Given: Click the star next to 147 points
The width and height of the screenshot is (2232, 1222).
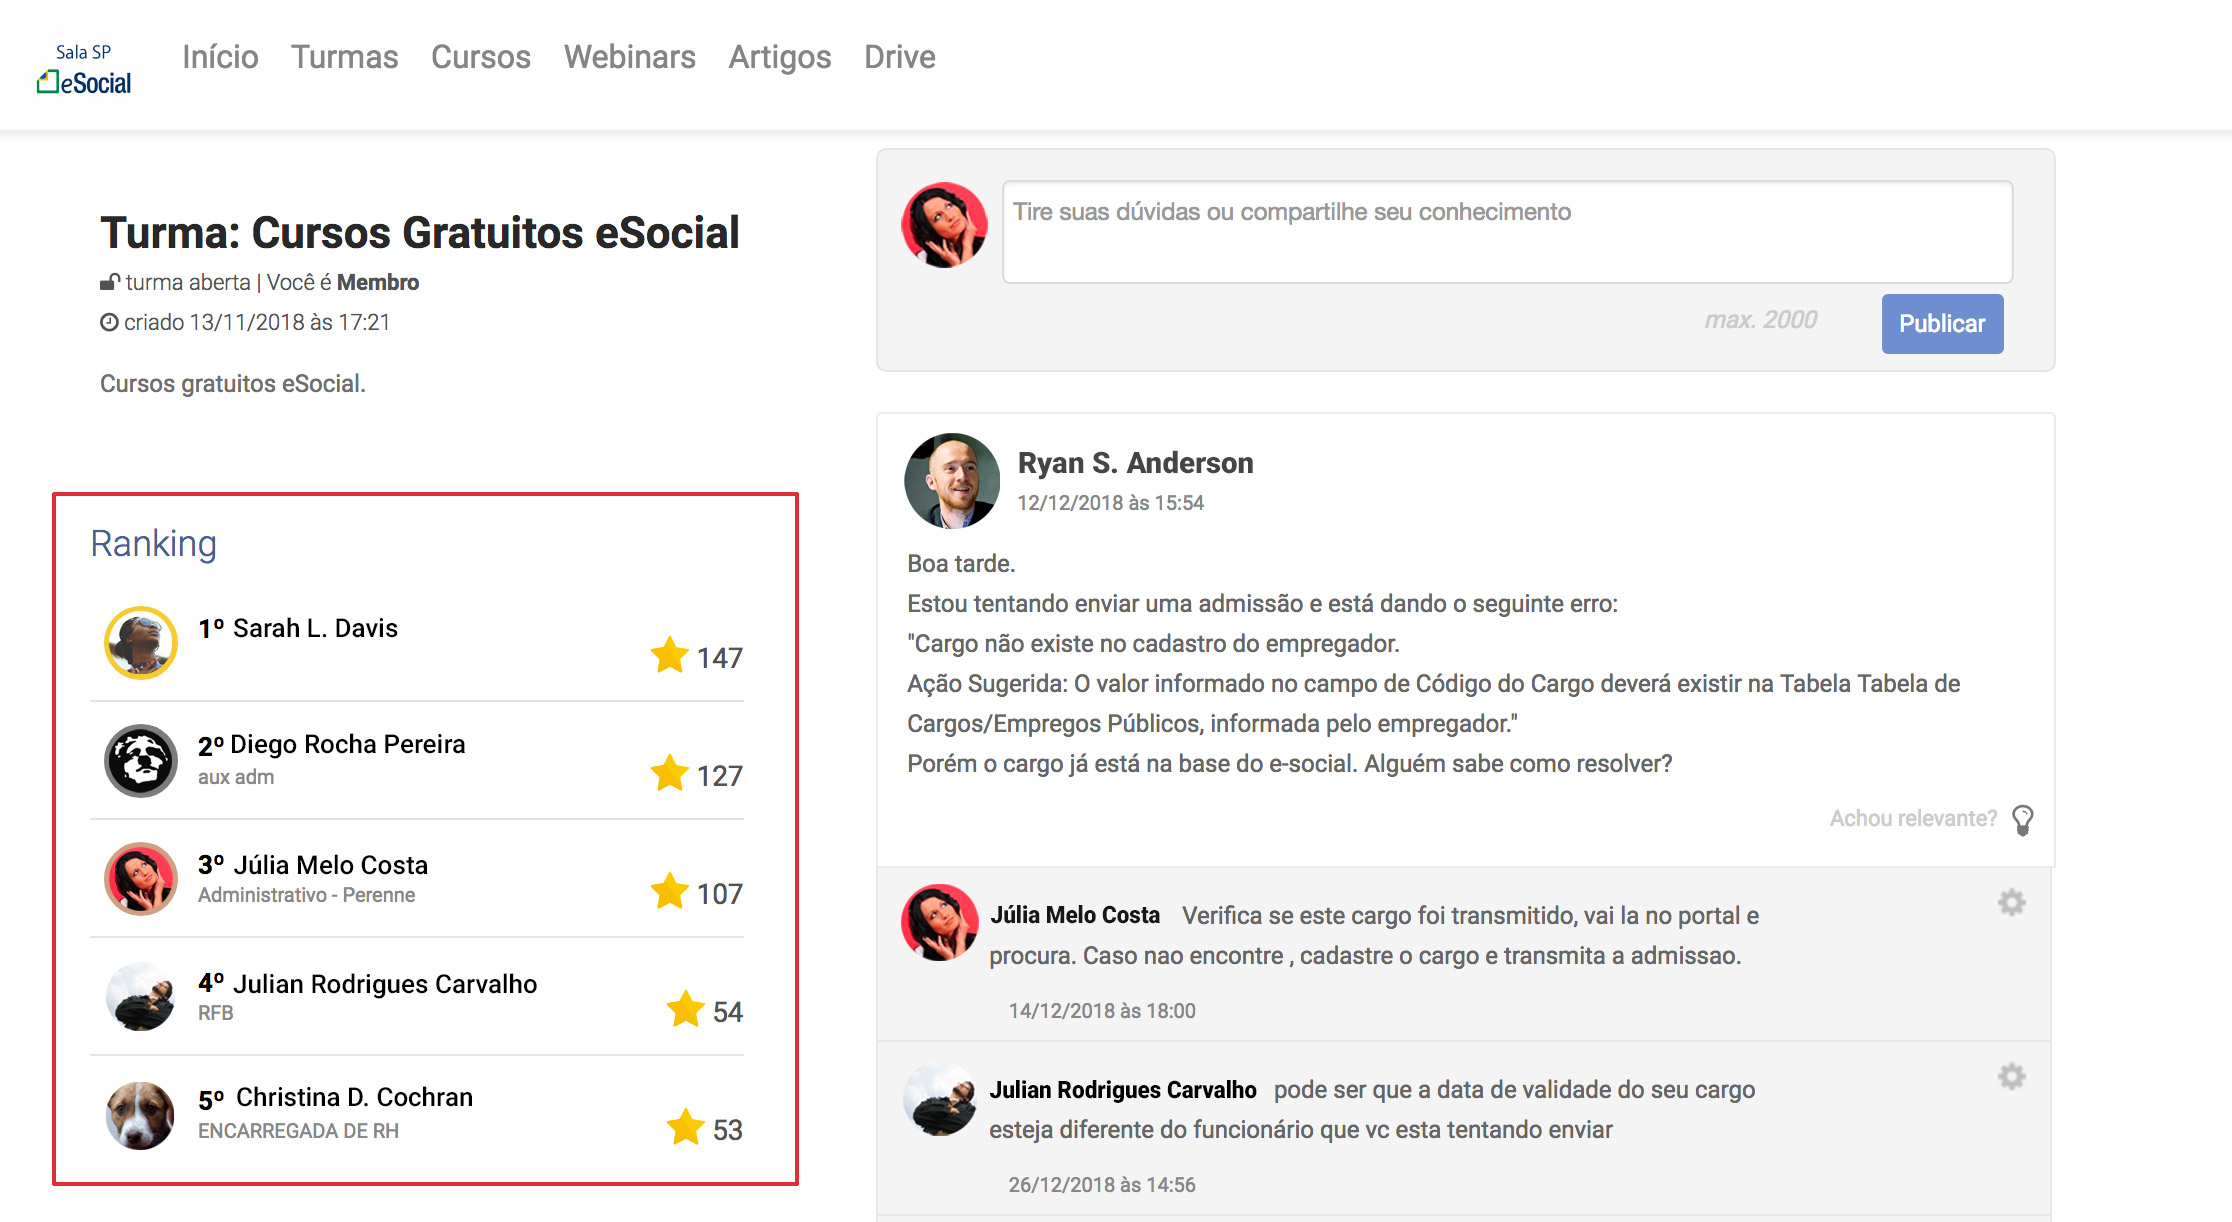Looking at the screenshot, I should 669,656.
